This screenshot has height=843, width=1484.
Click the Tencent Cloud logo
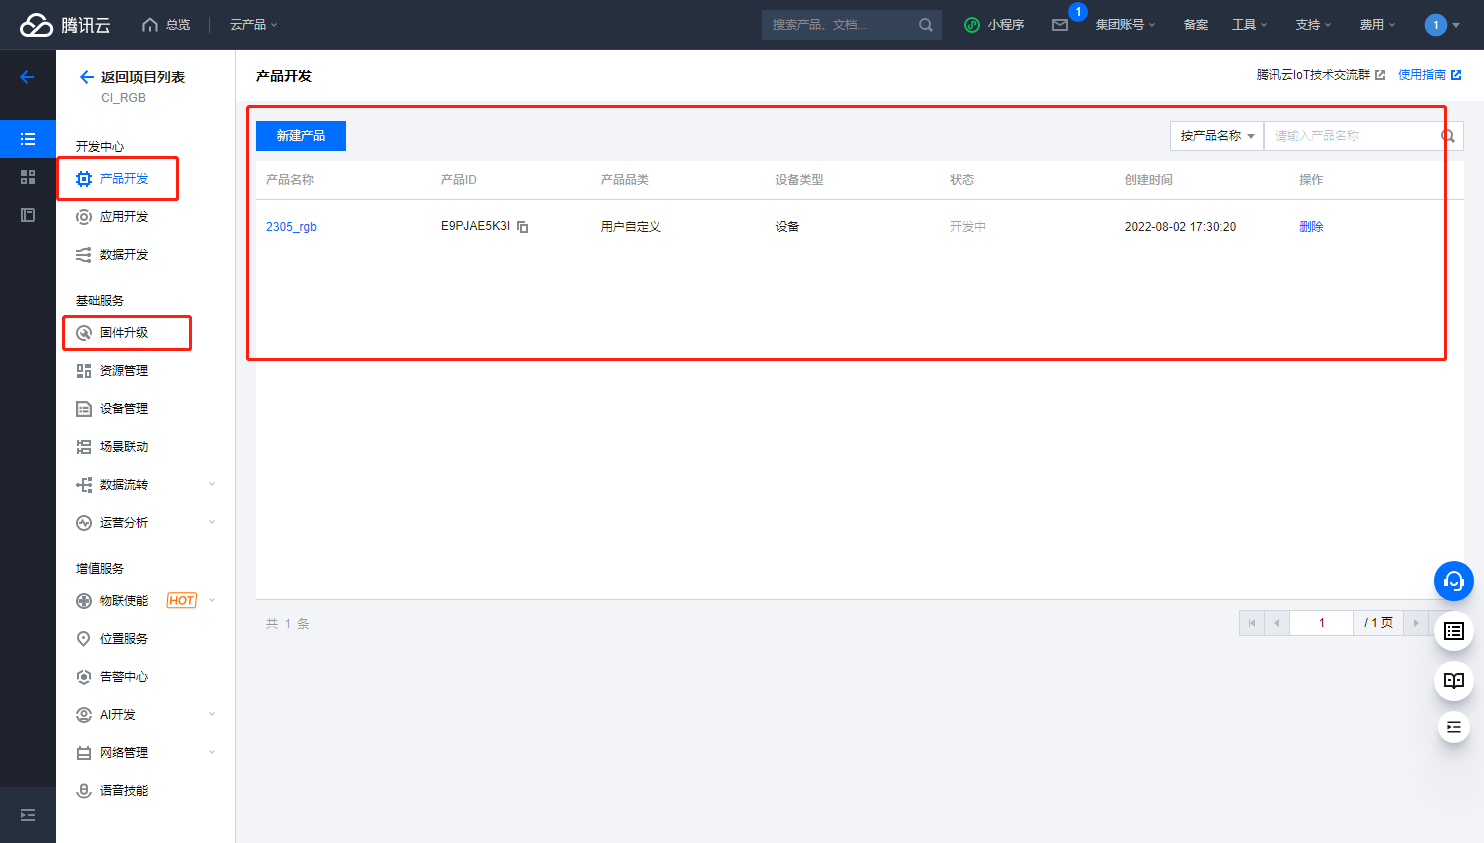65,25
